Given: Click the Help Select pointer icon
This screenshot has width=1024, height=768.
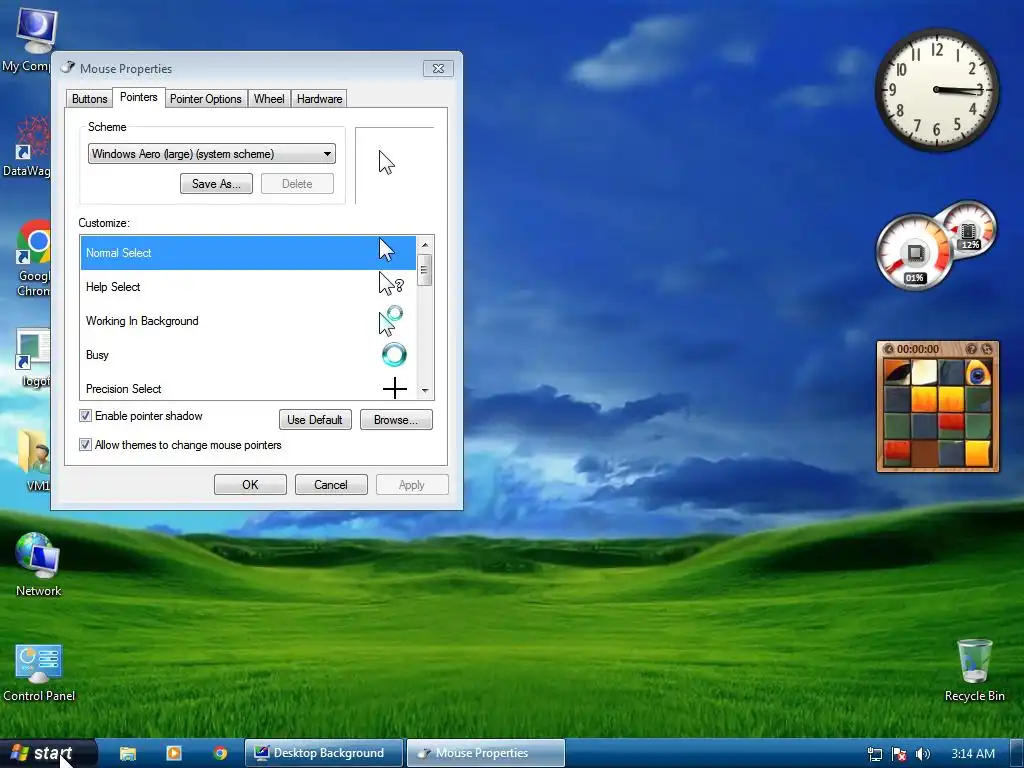Looking at the screenshot, I should coord(391,284).
